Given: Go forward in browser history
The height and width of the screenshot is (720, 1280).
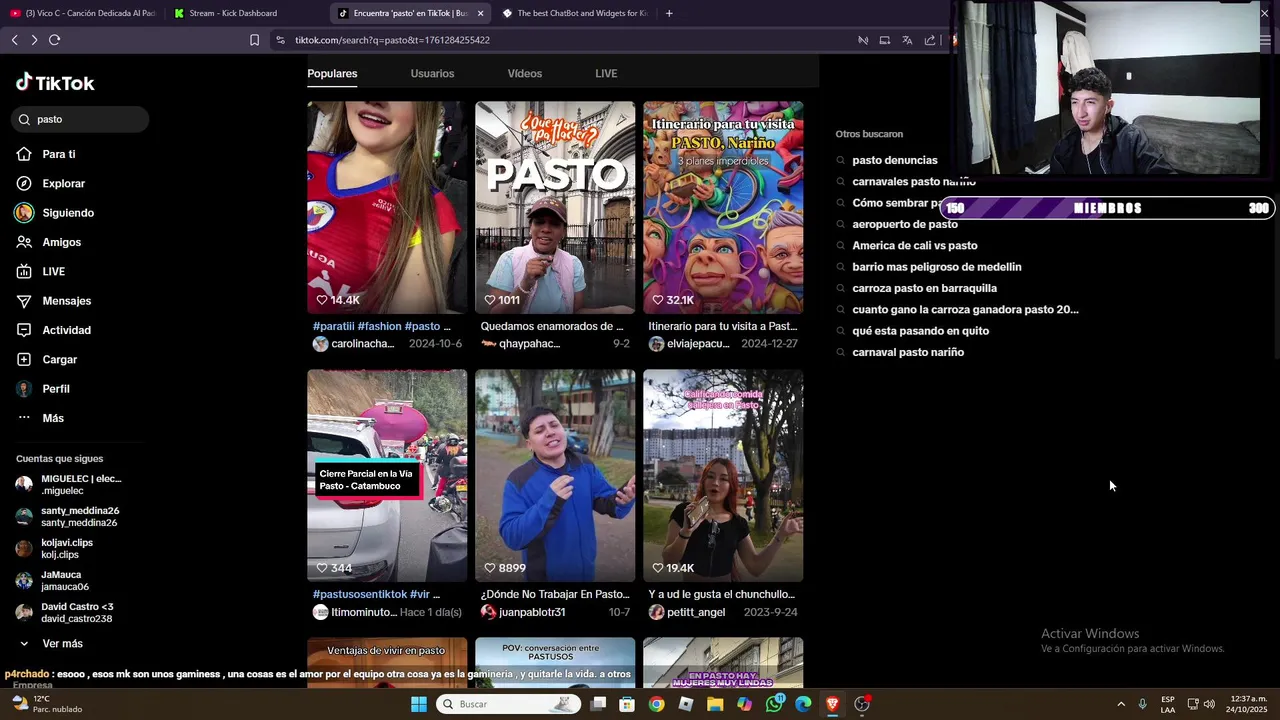Looking at the screenshot, I should (x=34, y=40).
